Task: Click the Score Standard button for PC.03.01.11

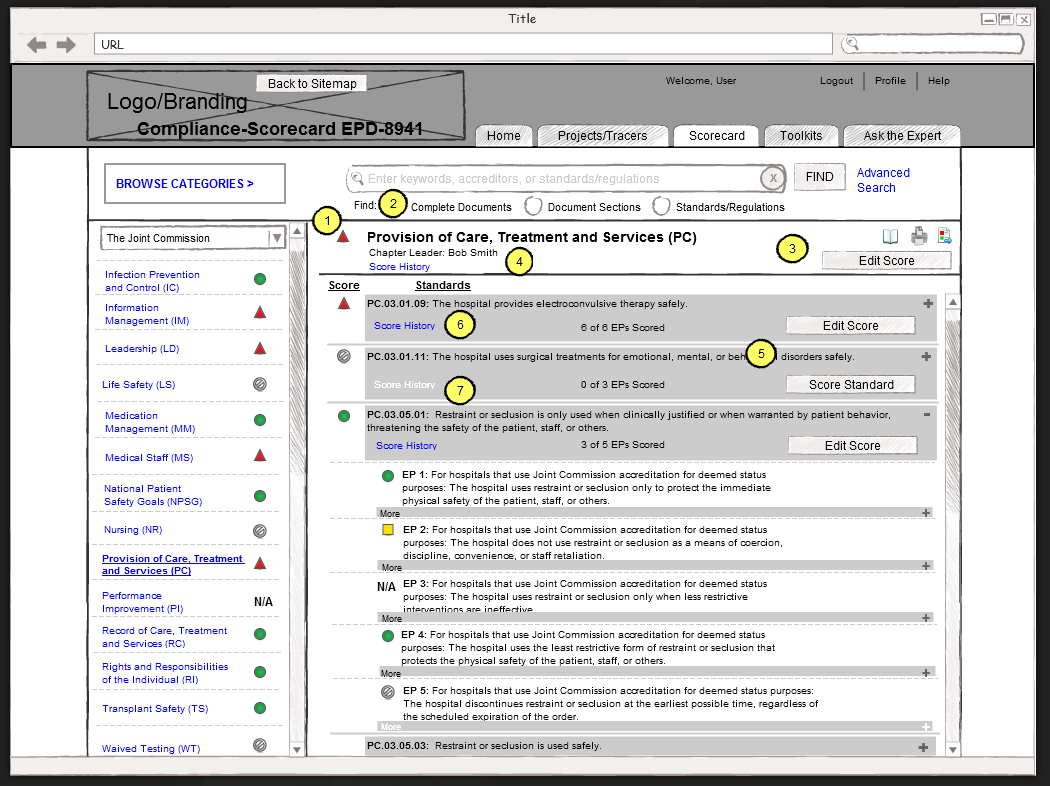Action: coord(851,384)
